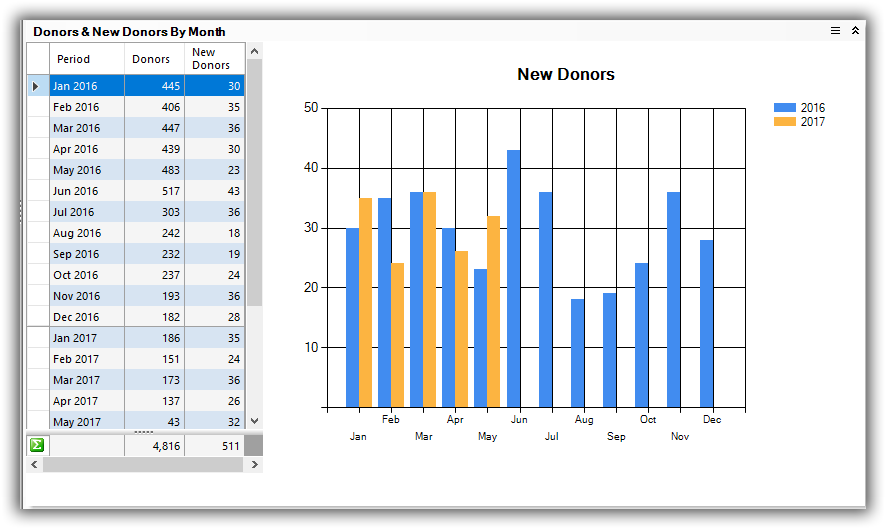Click the orange 2017 legend swatch
Screen dimensions: 886x529
tap(785, 122)
